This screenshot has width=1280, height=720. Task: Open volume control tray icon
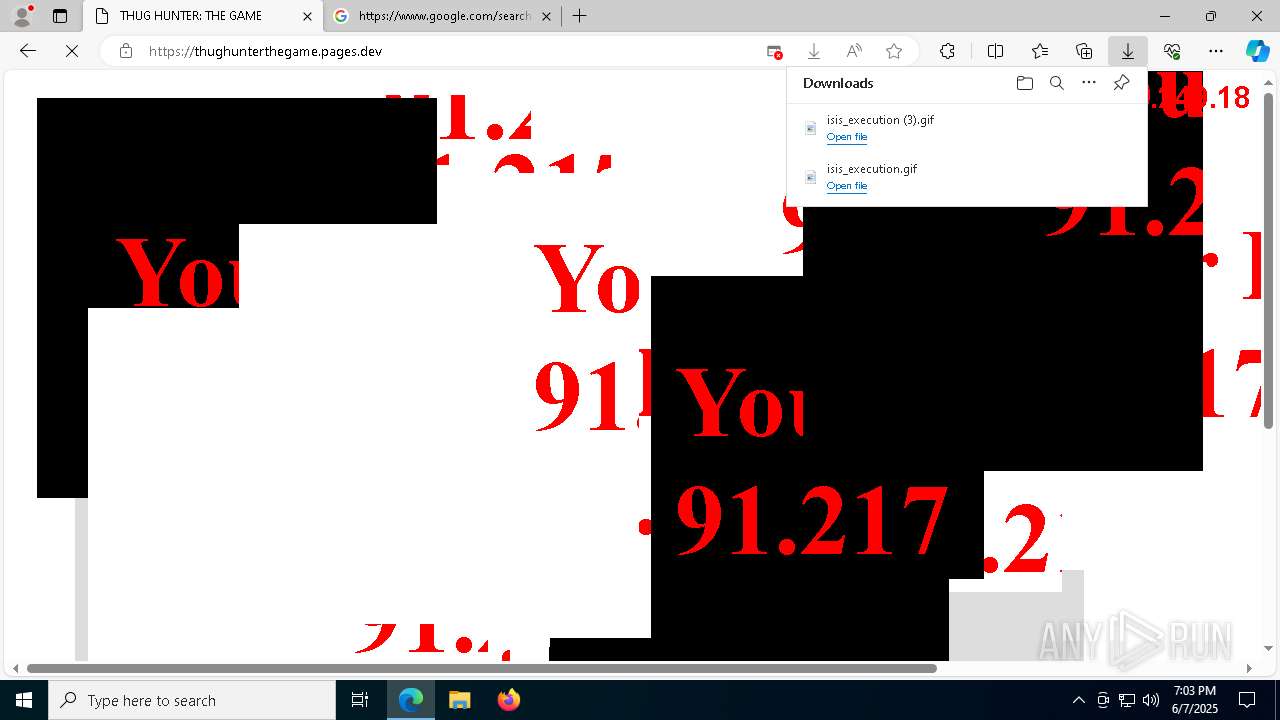click(1151, 700)
